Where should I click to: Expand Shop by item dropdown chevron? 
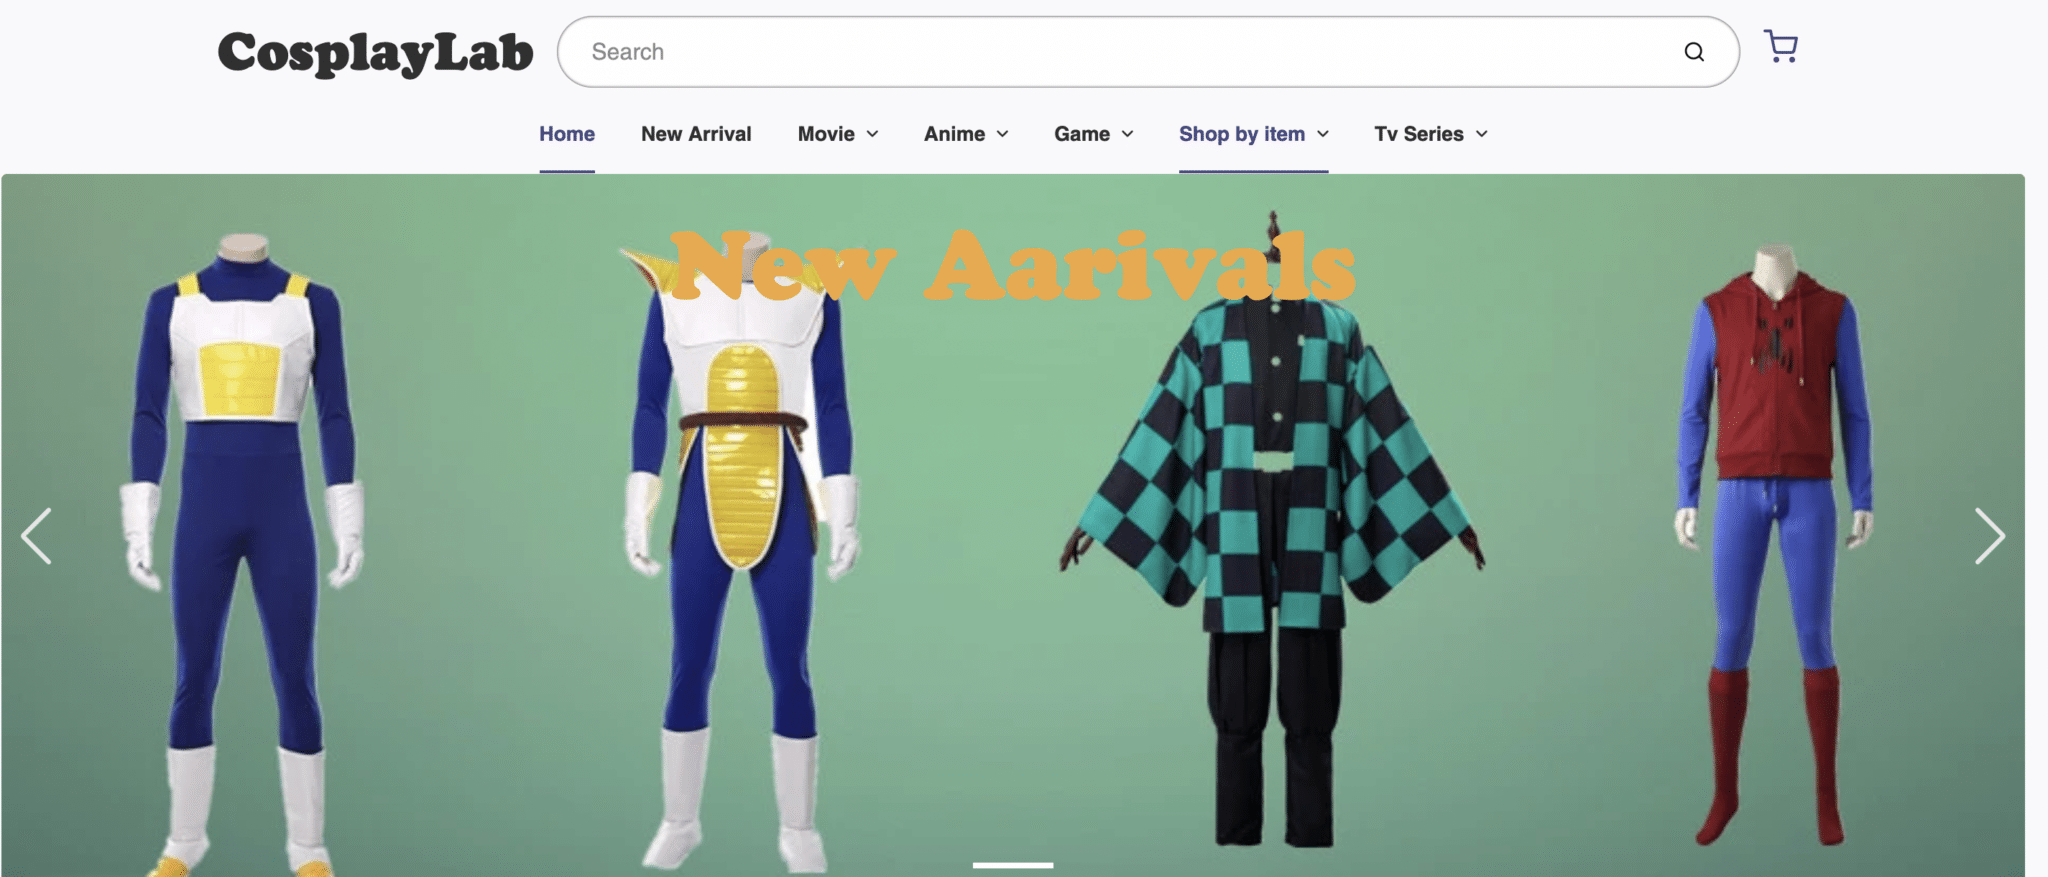pos(1322,134)
